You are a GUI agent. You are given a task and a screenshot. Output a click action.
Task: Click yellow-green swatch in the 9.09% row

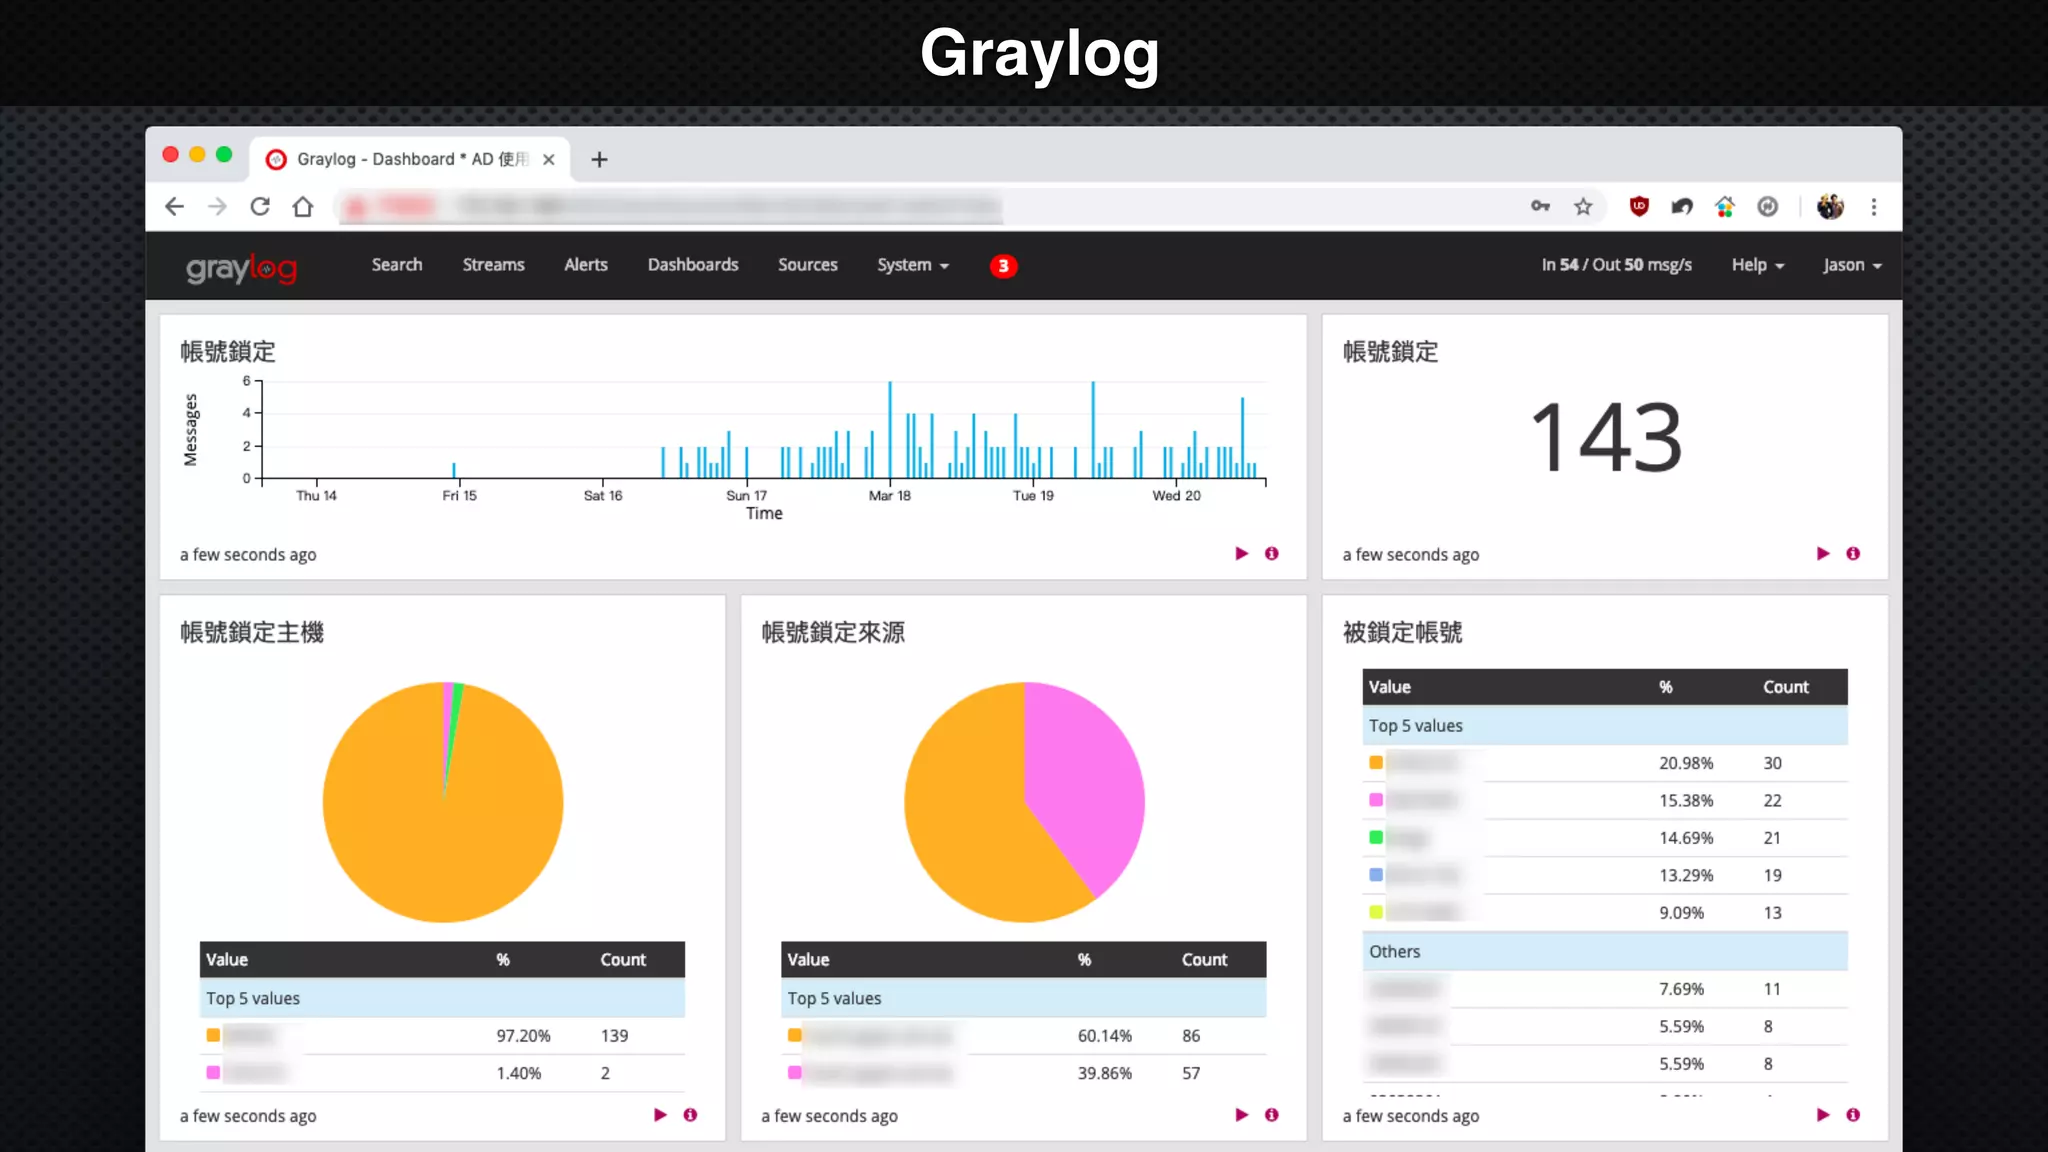coord(1376,912)
